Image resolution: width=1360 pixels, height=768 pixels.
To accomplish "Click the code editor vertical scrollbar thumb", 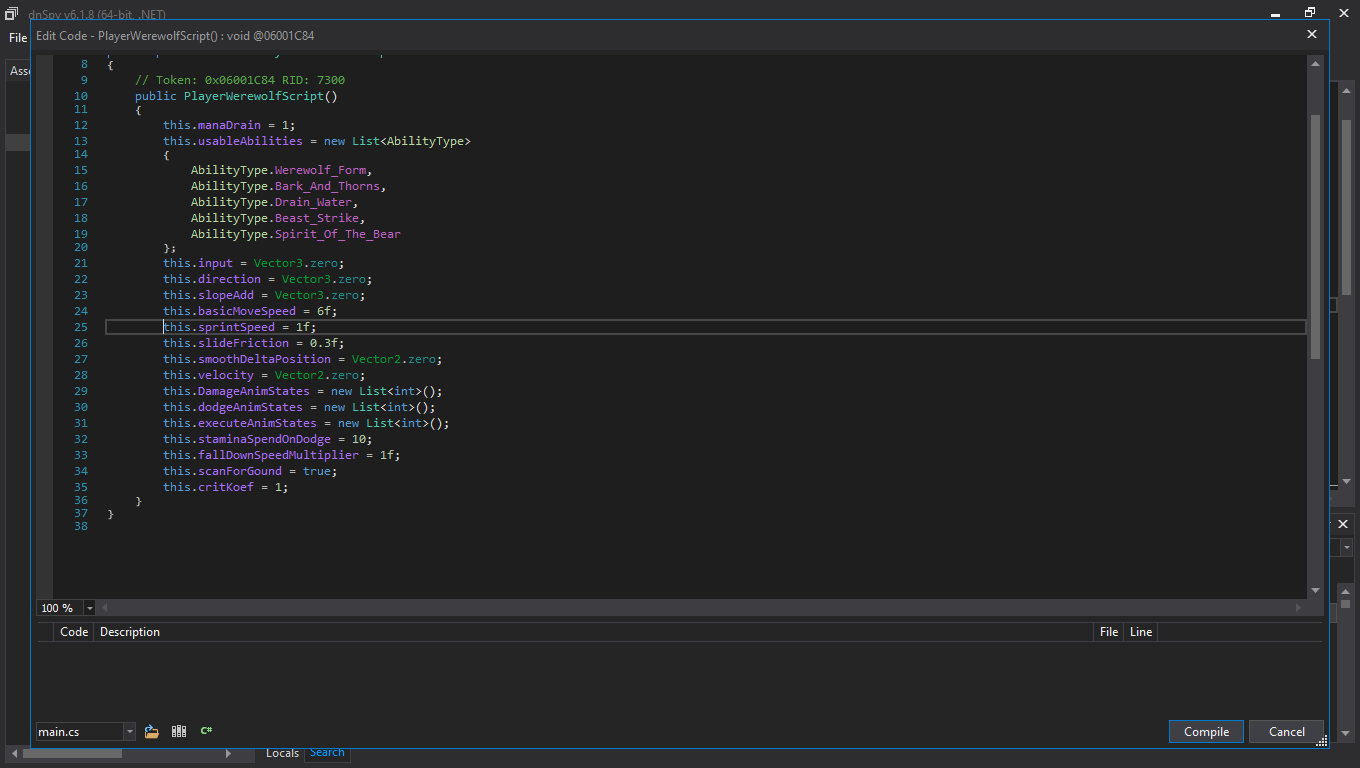I will [1315, 235].
